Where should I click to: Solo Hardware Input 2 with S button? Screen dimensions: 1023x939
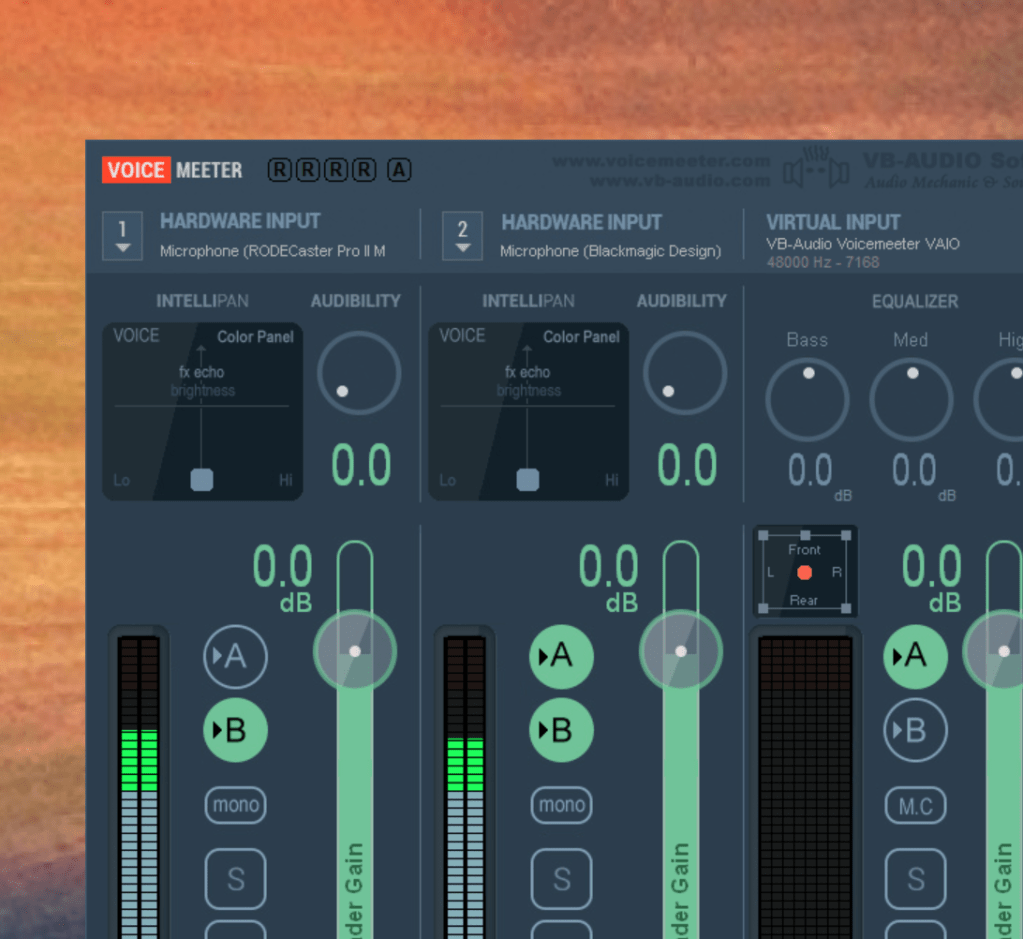tap(562, 879)
